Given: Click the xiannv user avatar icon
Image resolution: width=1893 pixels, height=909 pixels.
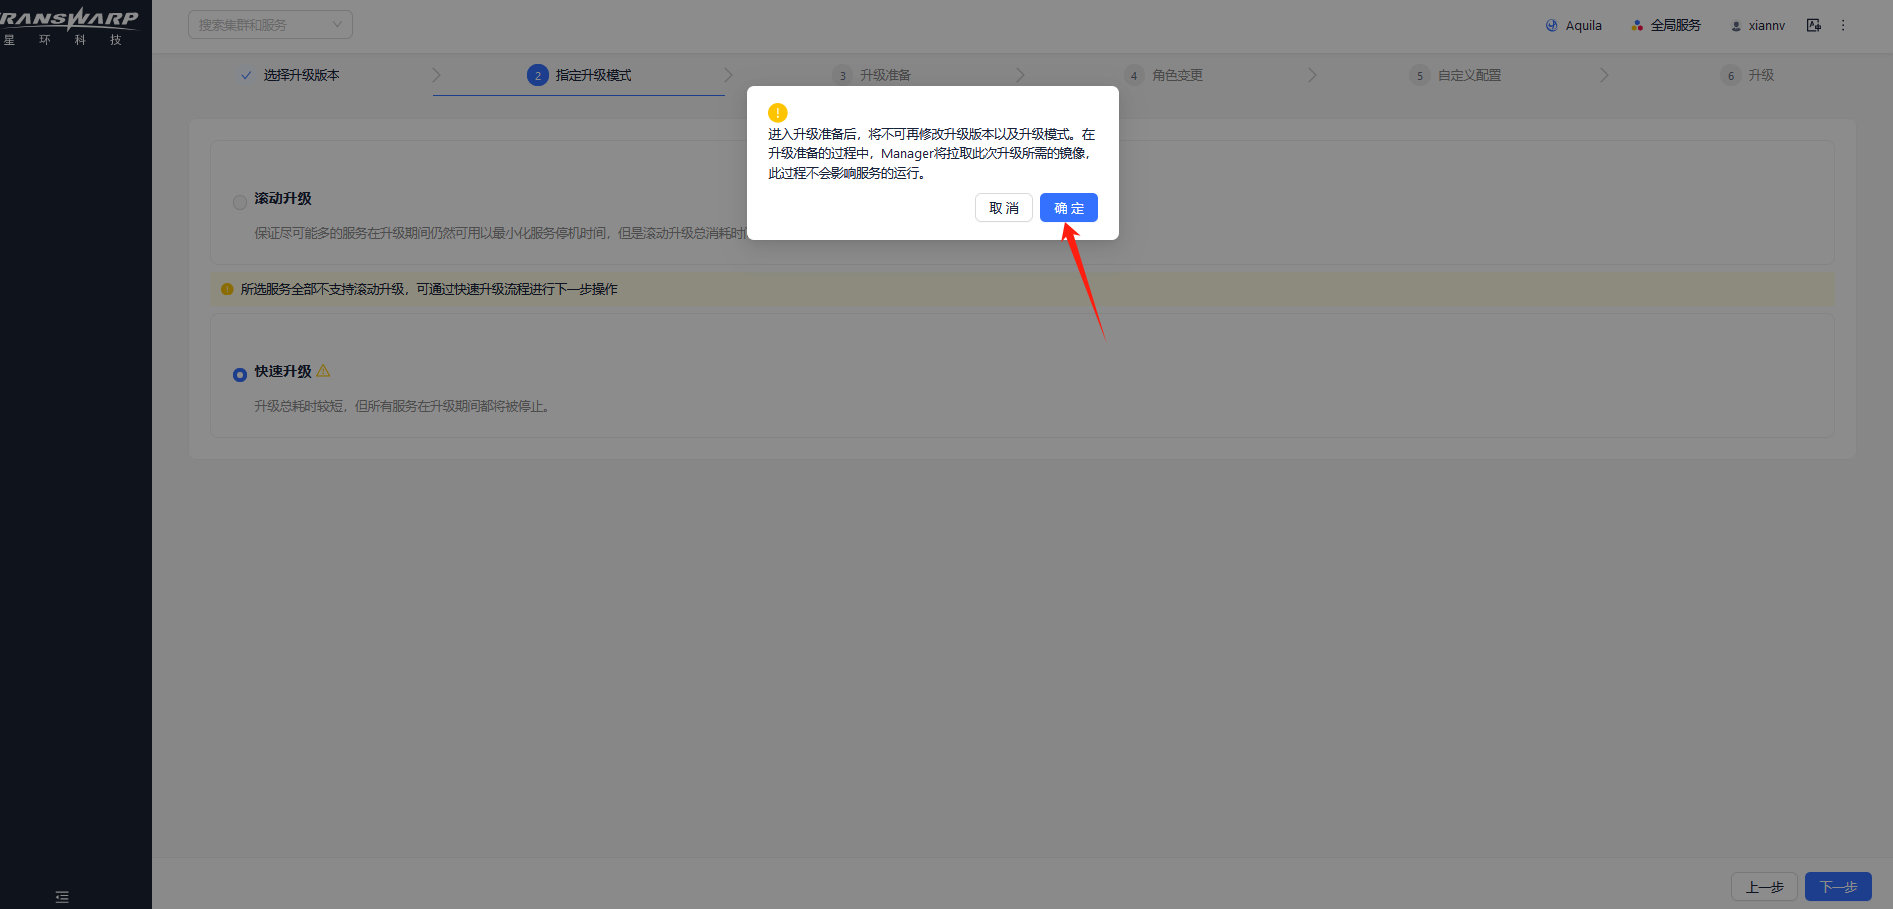Looking at the screenshot, I should (1736, 26).
